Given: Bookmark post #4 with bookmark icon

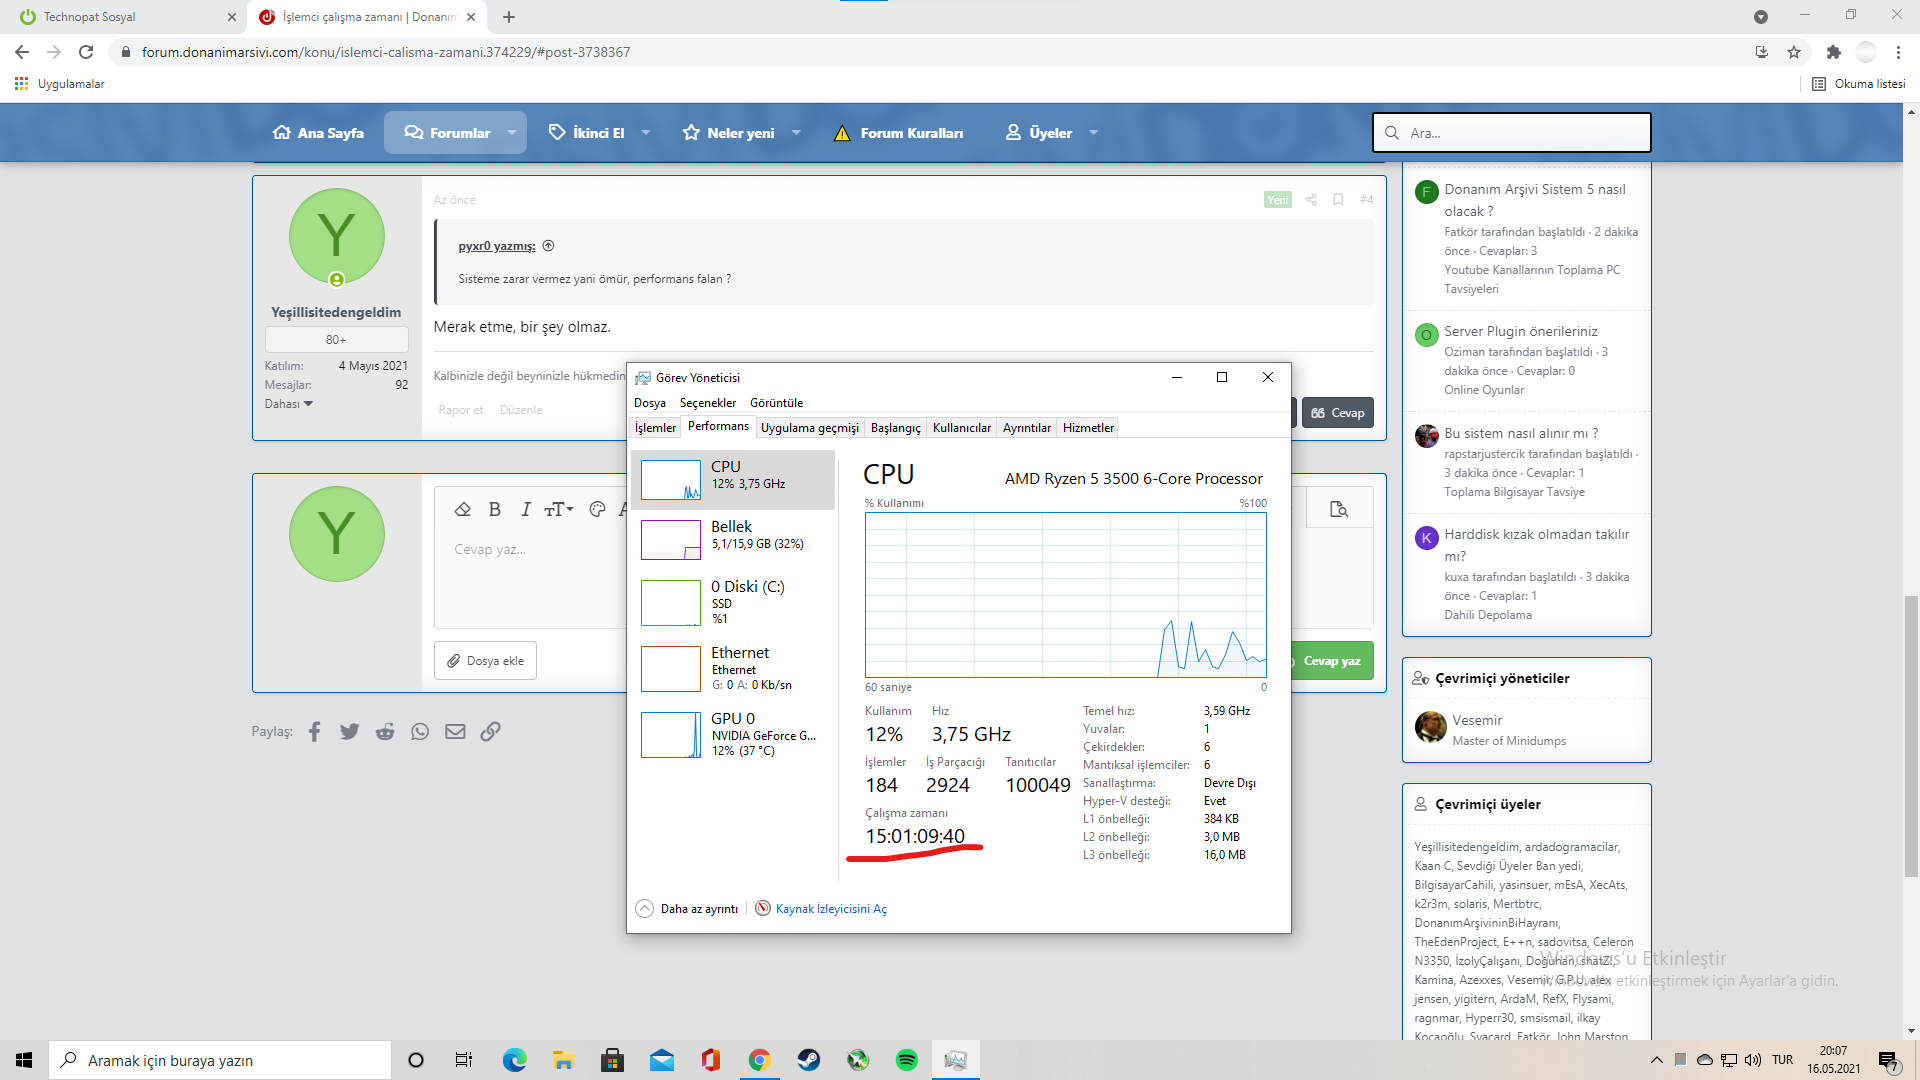Looking at the screenshot, I should pos(1338,199).
